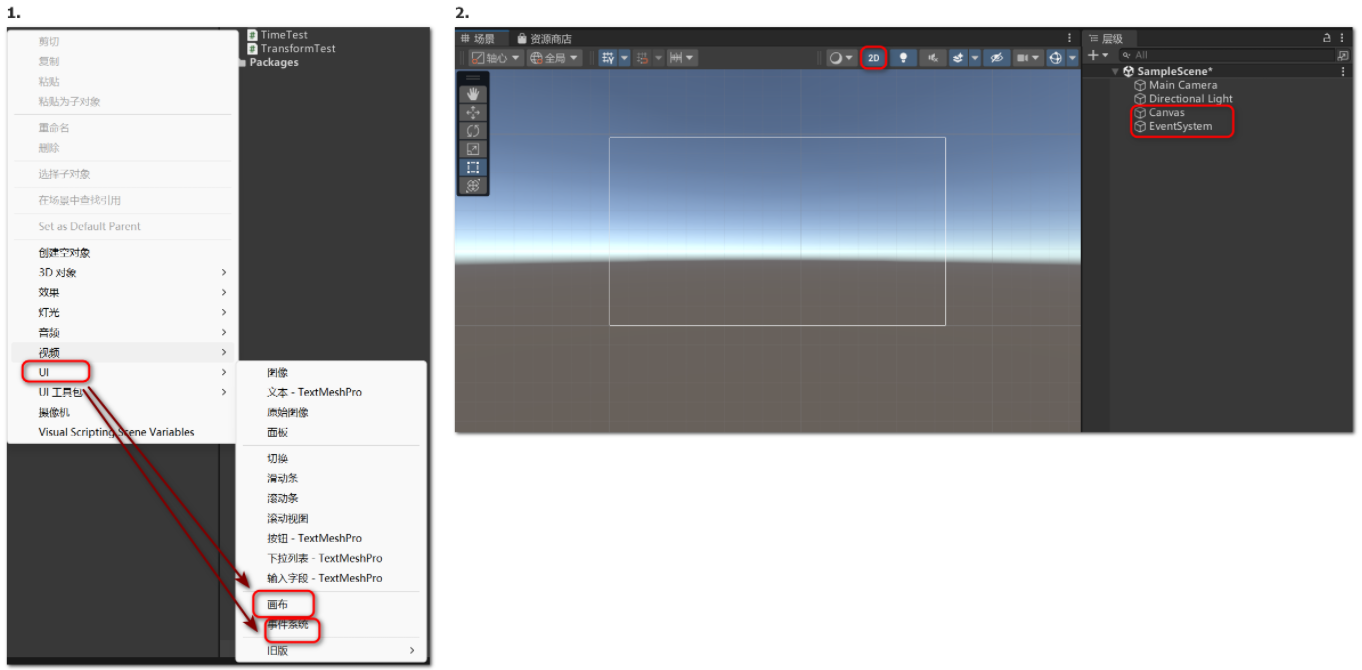Image resolution: width=1362 pixels, height=670 pixels.
Task: Select the Move tool in Scene overlay
Action: 473,113
